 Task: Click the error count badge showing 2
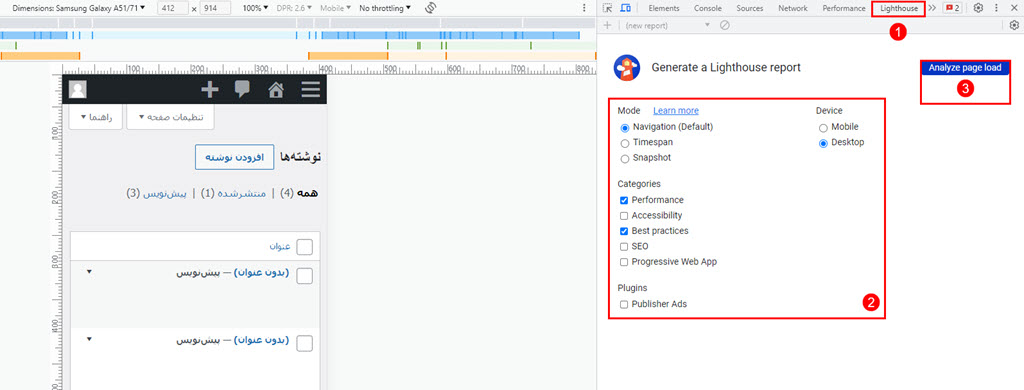click(x=952, y=8)
